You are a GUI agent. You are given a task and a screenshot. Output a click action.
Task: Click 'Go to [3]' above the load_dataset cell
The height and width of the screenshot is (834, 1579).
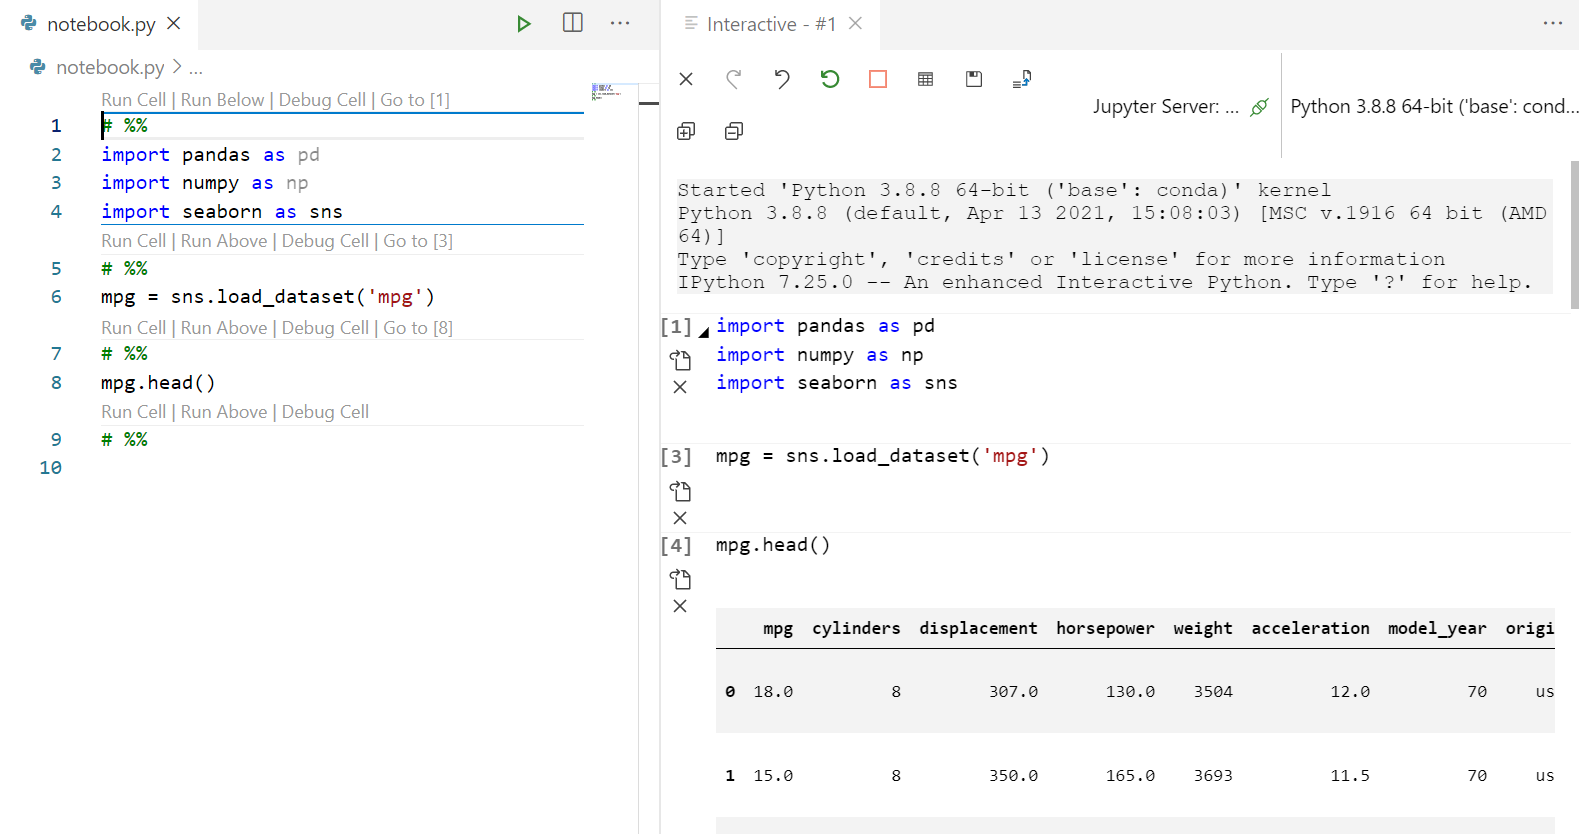tap(417, 241)
